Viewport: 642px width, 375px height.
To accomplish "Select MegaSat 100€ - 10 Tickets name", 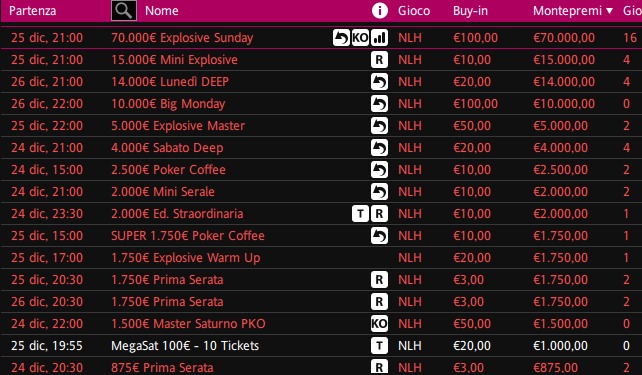I will [185, 346].
